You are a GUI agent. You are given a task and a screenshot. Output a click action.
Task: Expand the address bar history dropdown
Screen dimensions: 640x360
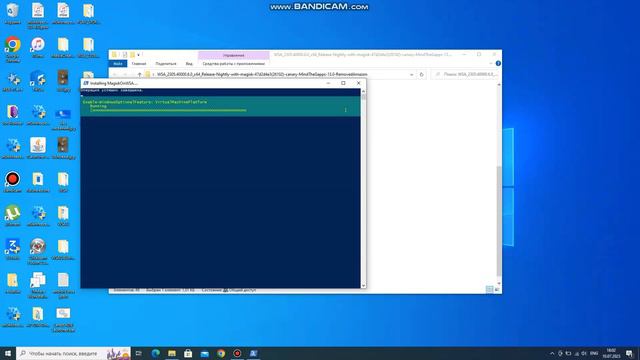tap(411, 75)
